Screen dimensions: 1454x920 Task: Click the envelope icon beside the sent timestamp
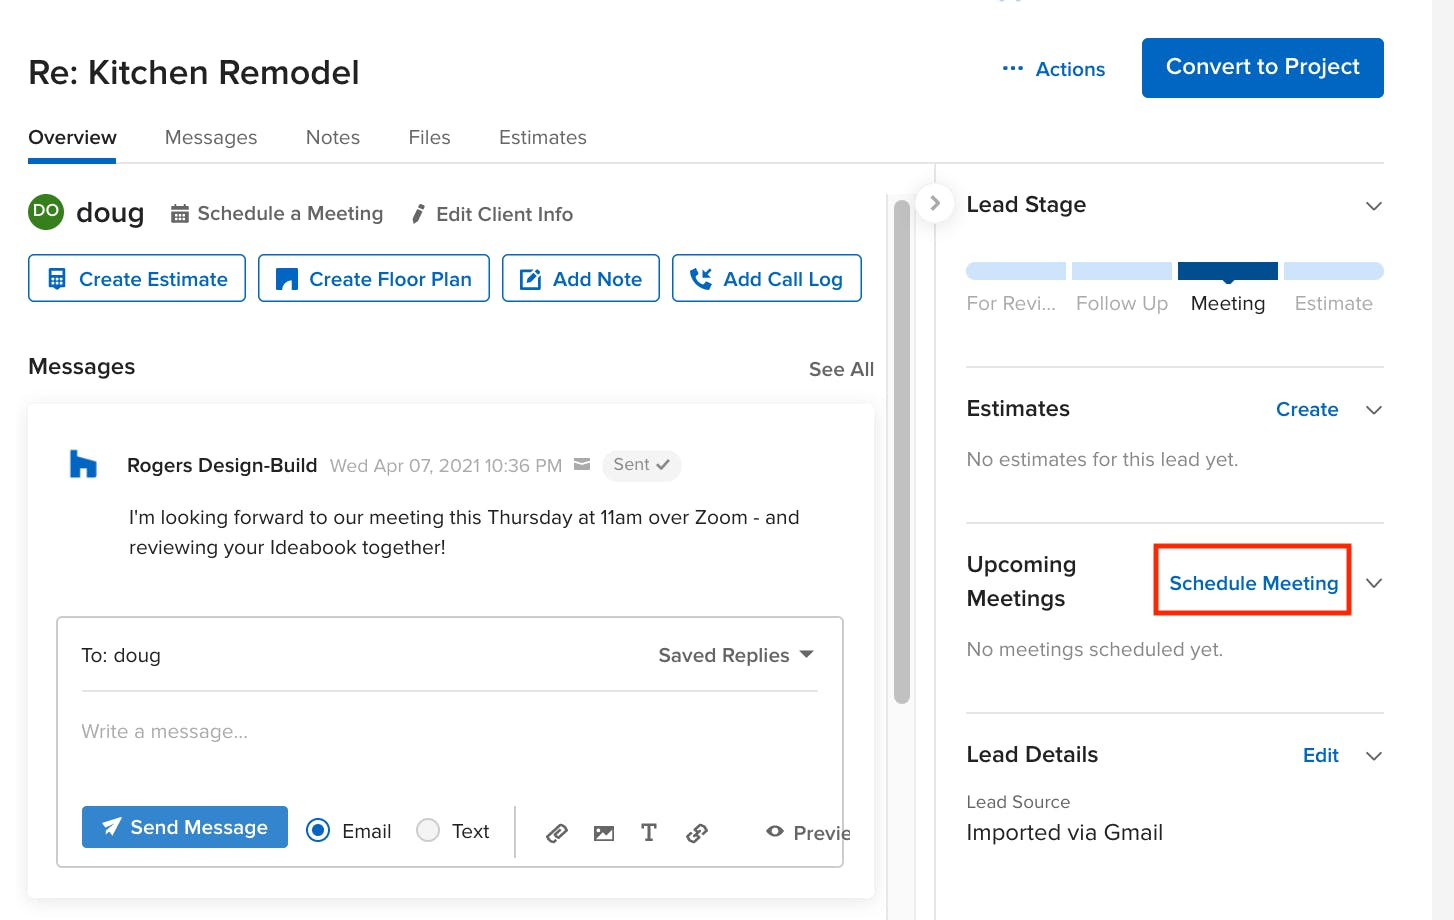click(x=582, y=464)
